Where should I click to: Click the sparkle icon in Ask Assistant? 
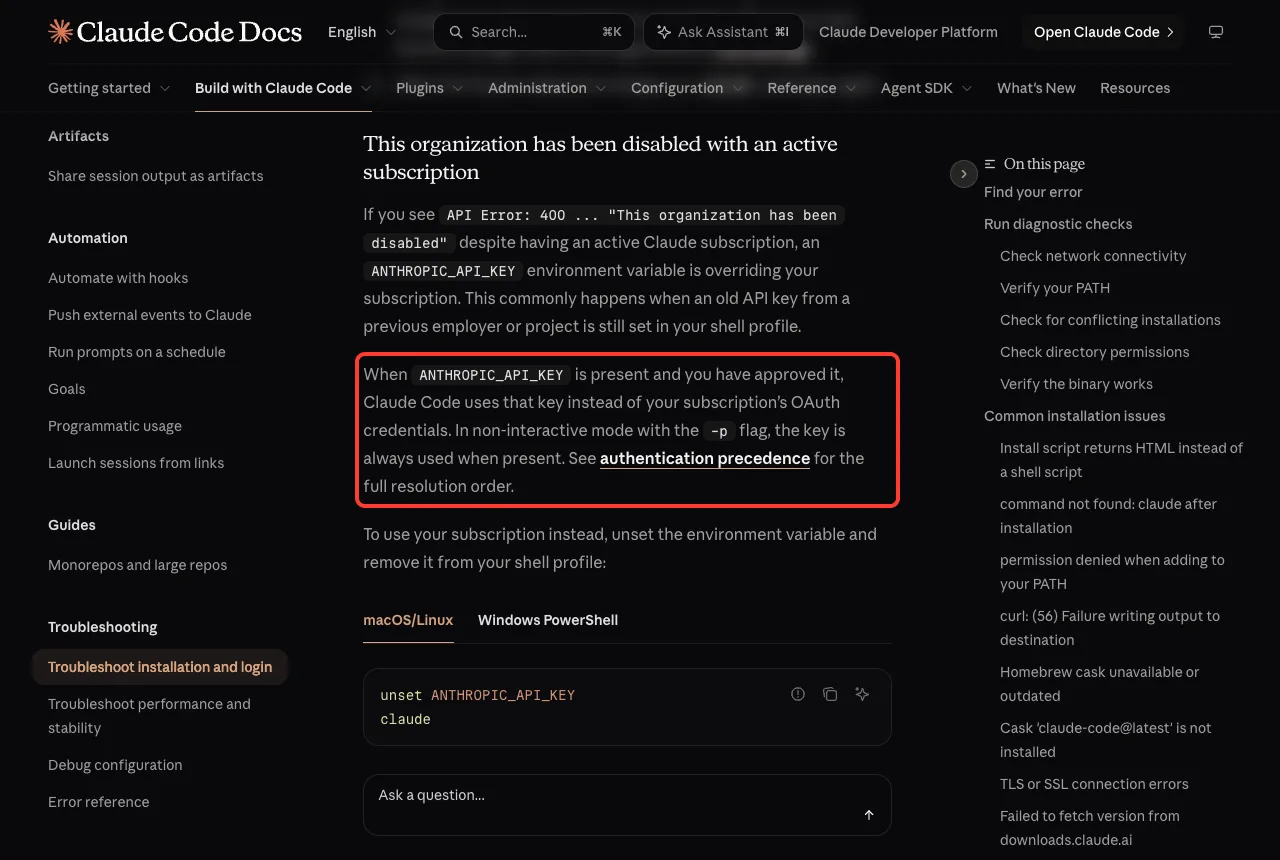[663, 32]
